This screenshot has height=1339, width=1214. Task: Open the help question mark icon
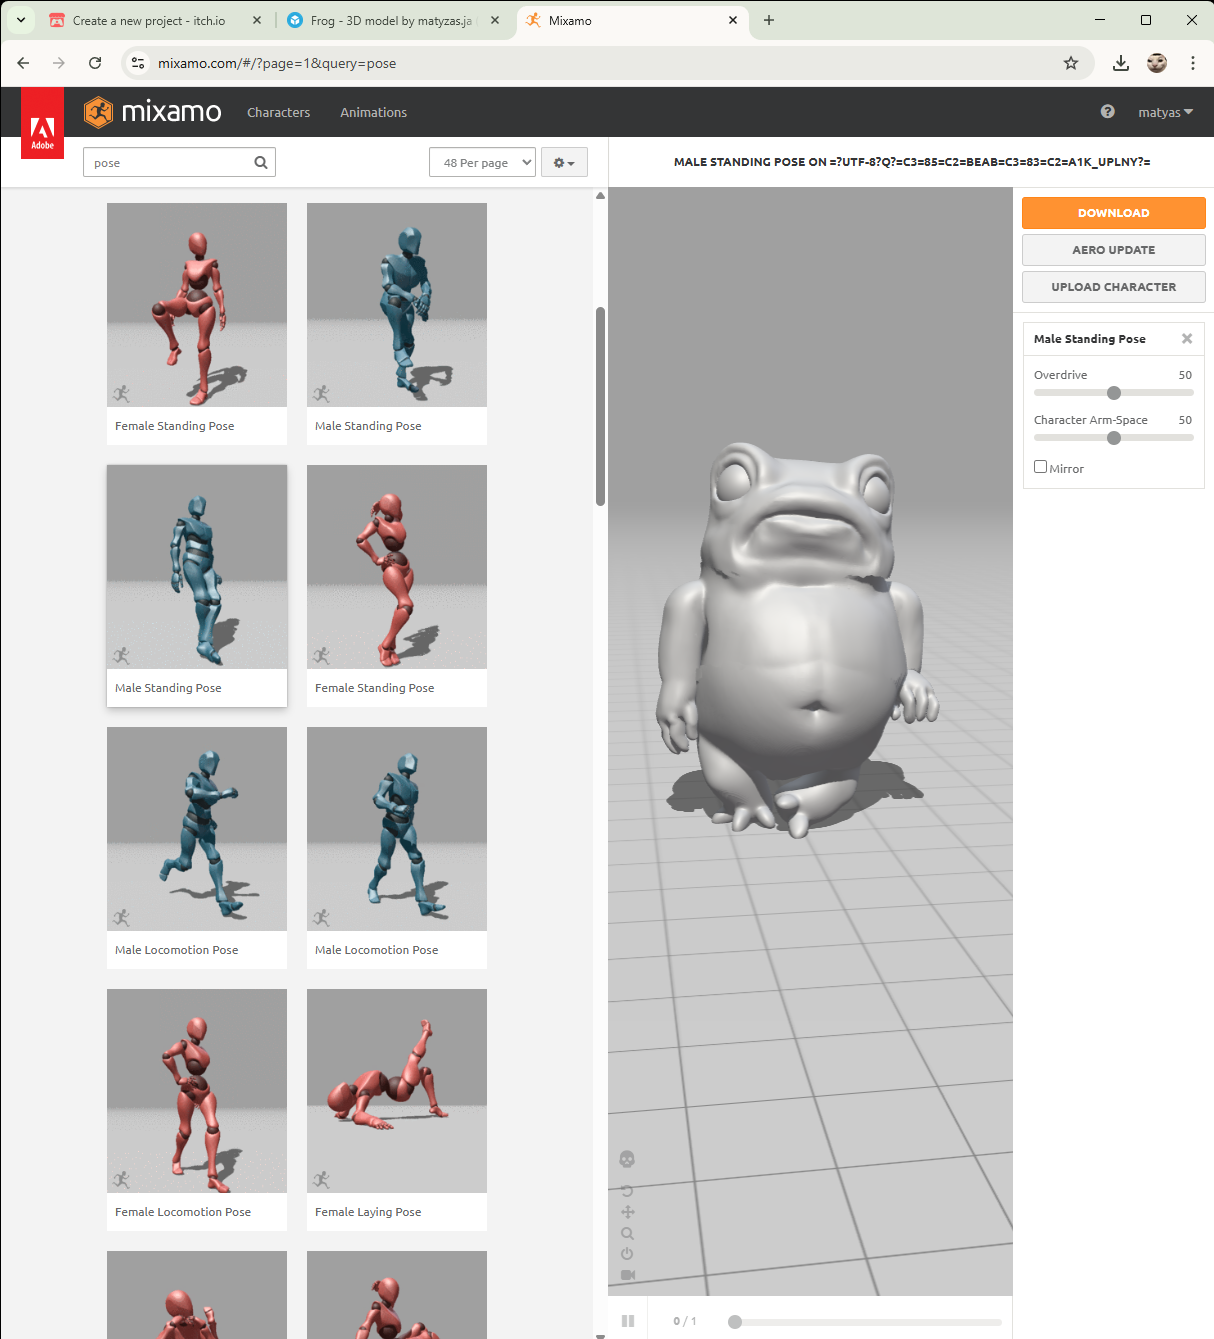point(1107,112)
